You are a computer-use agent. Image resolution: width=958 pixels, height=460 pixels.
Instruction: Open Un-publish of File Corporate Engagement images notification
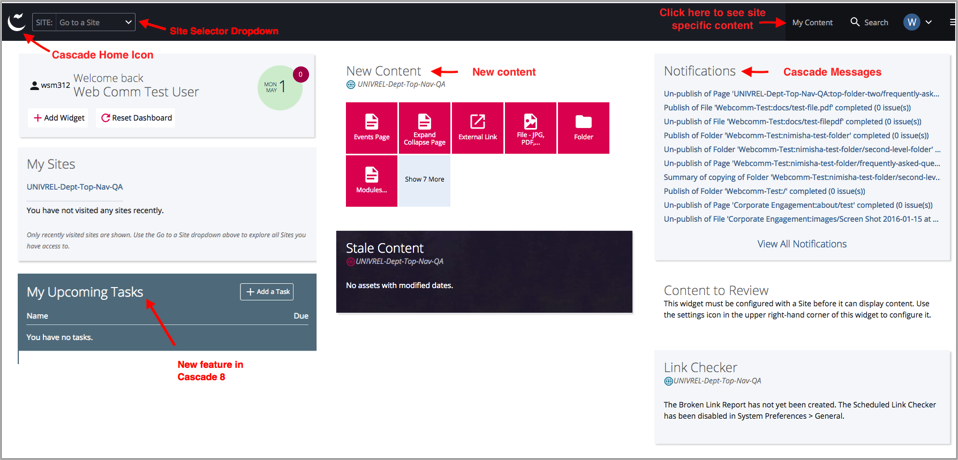point(802,219)
